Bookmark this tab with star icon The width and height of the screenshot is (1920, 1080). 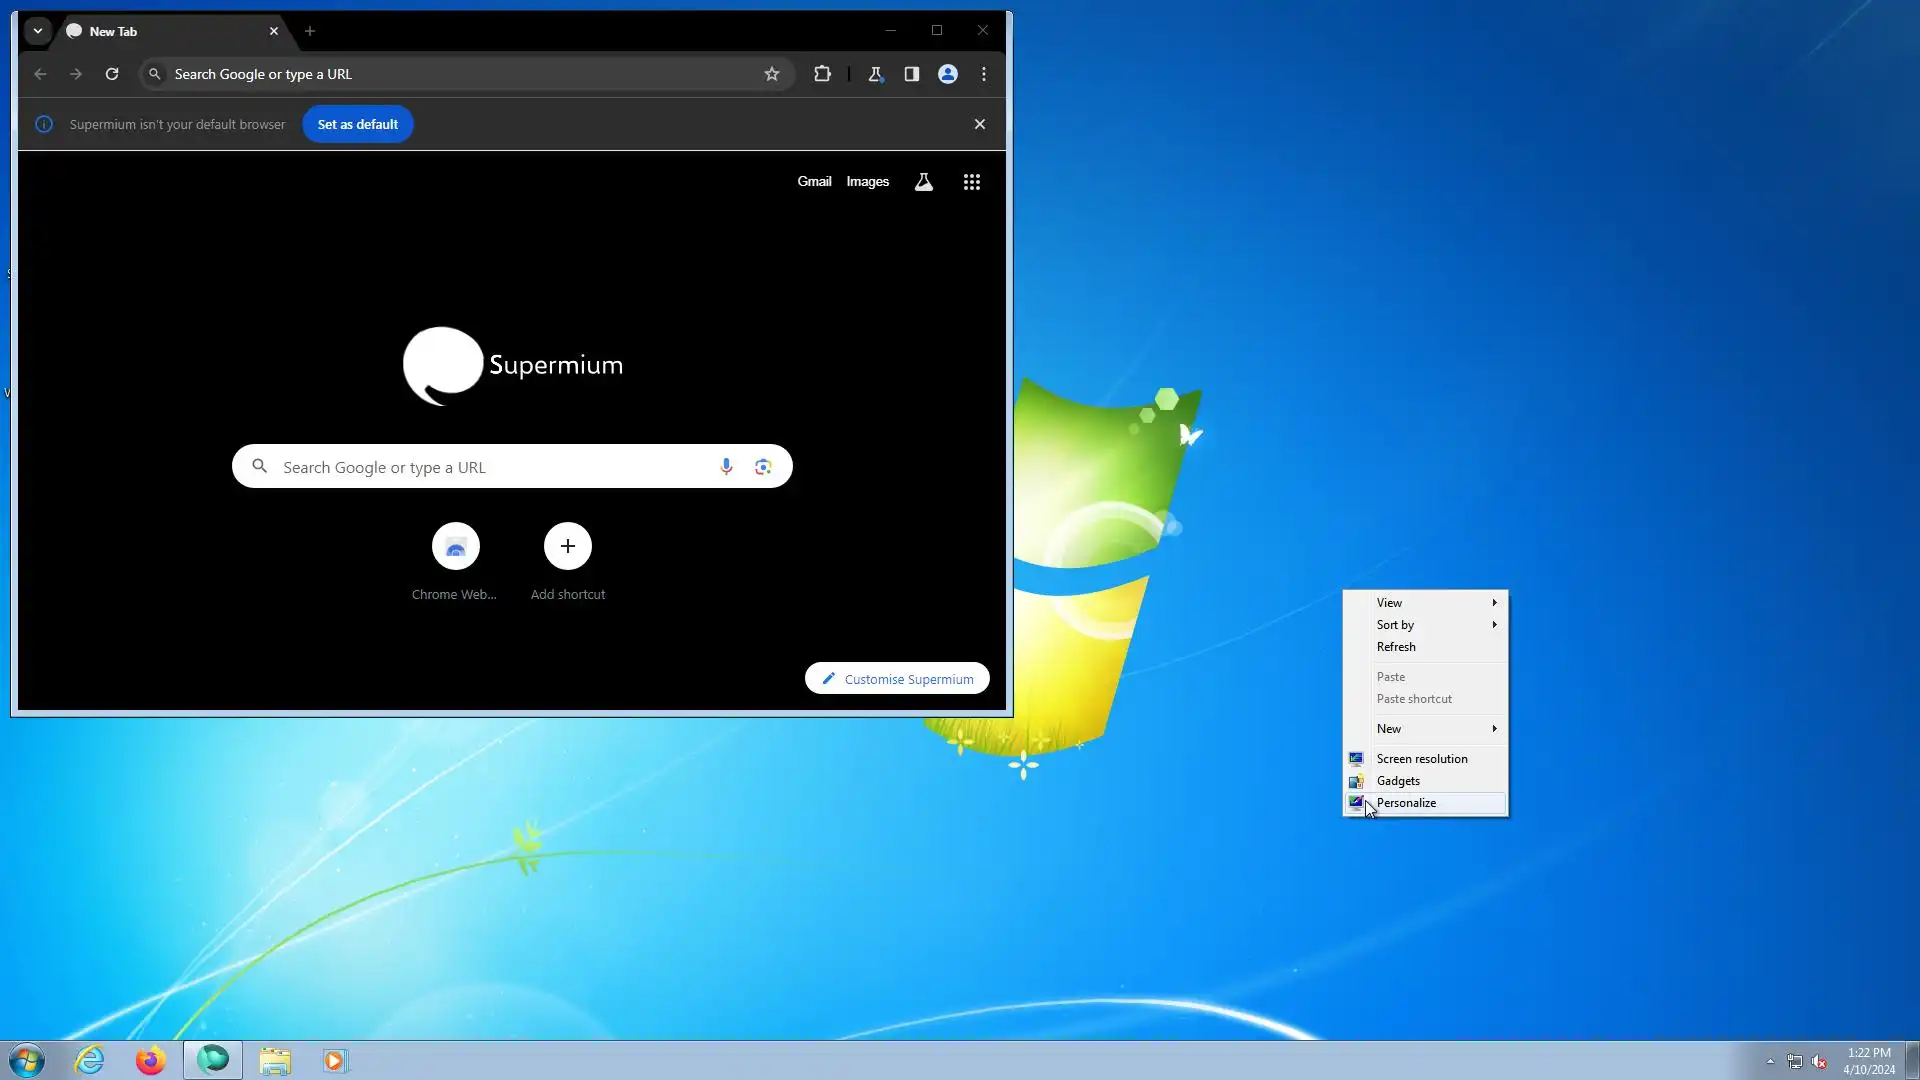pyautogui.click(x=771, y=74)
